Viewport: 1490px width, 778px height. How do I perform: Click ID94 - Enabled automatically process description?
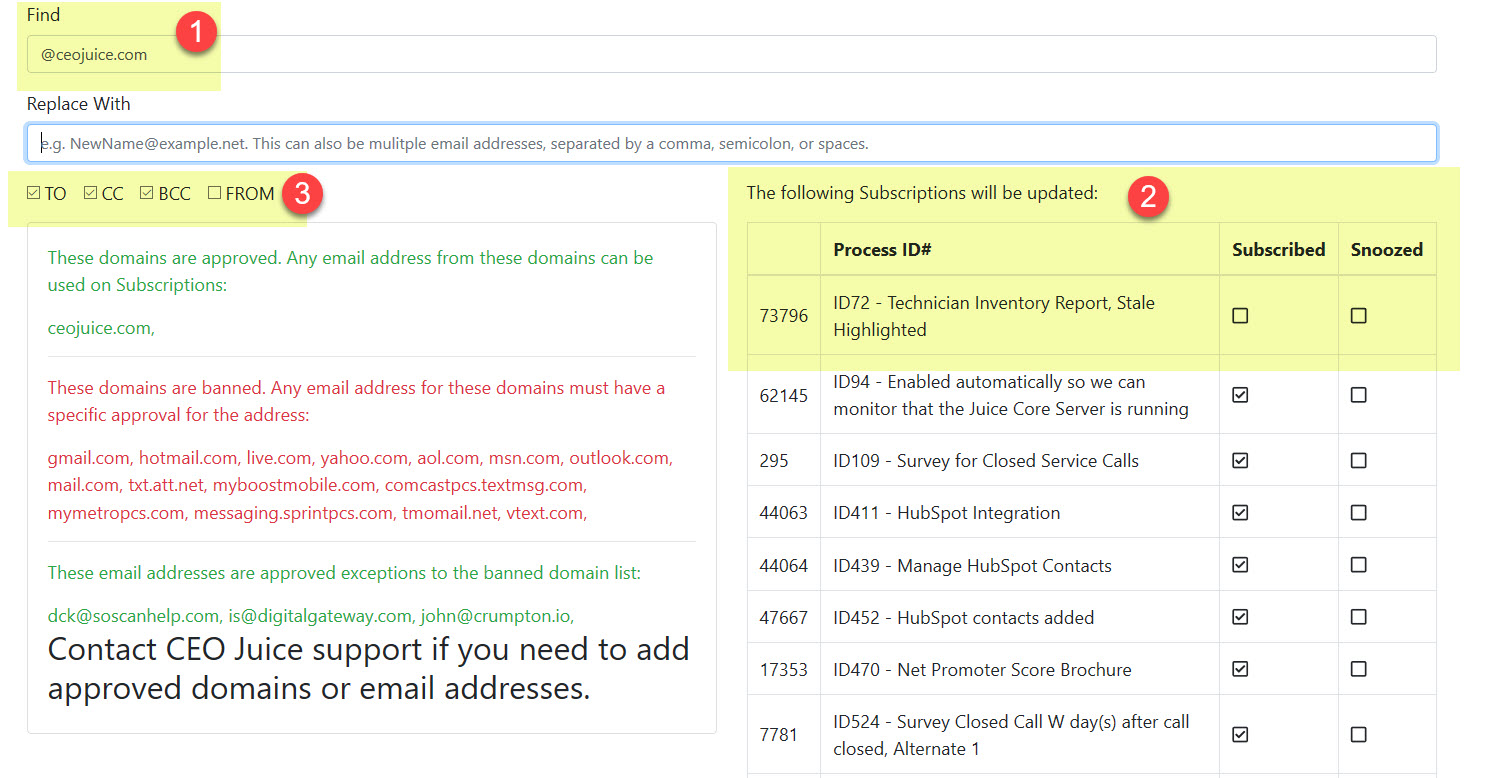click(1011, 395)
